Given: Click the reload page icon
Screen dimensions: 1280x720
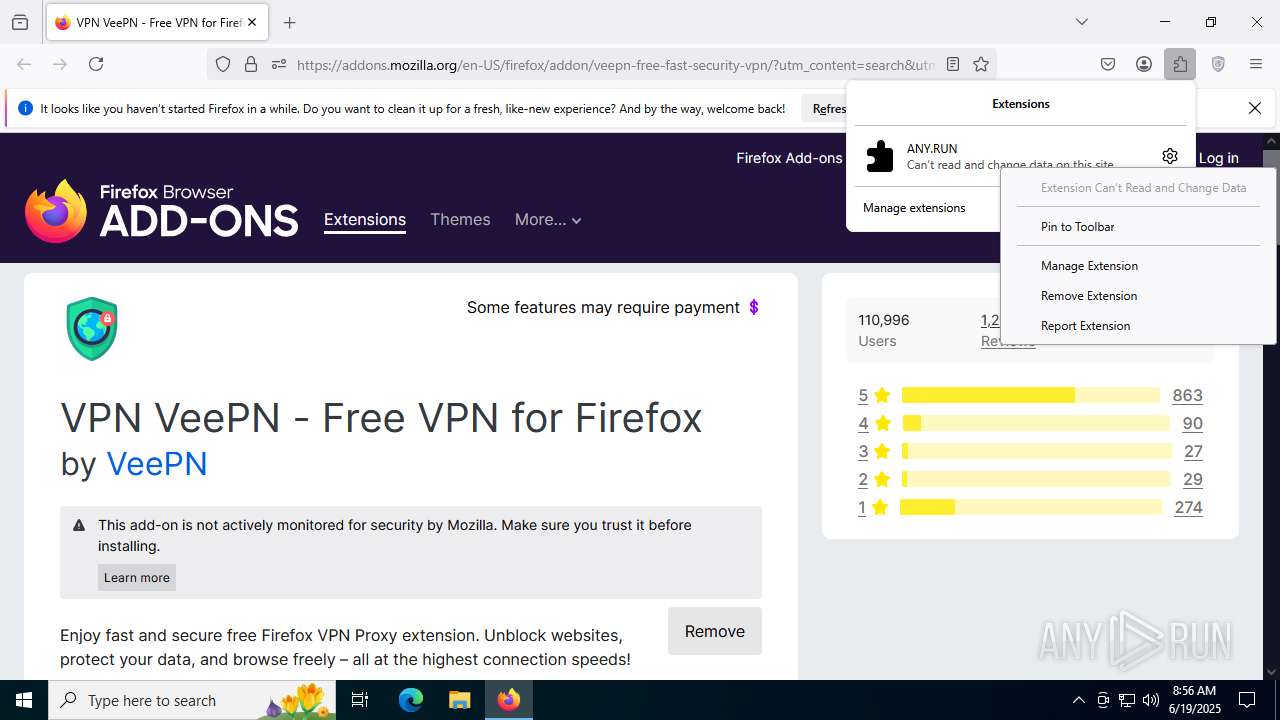Looking at the screenshot, I should (x=96, y=64).
